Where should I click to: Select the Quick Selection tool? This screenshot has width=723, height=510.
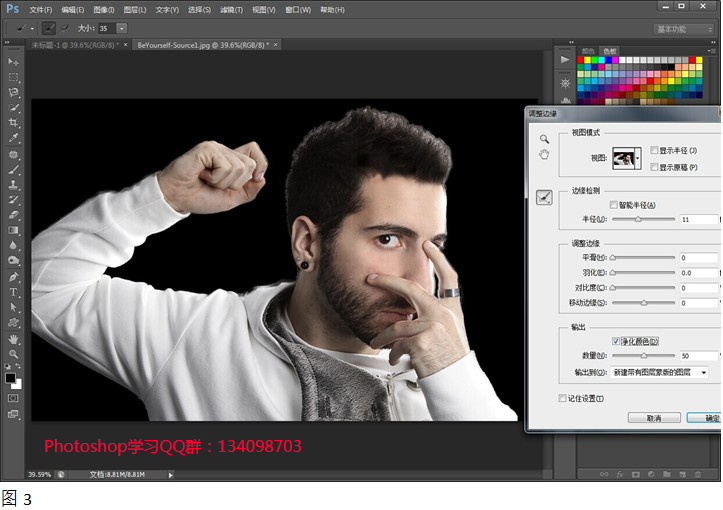(x=13, y=107)
